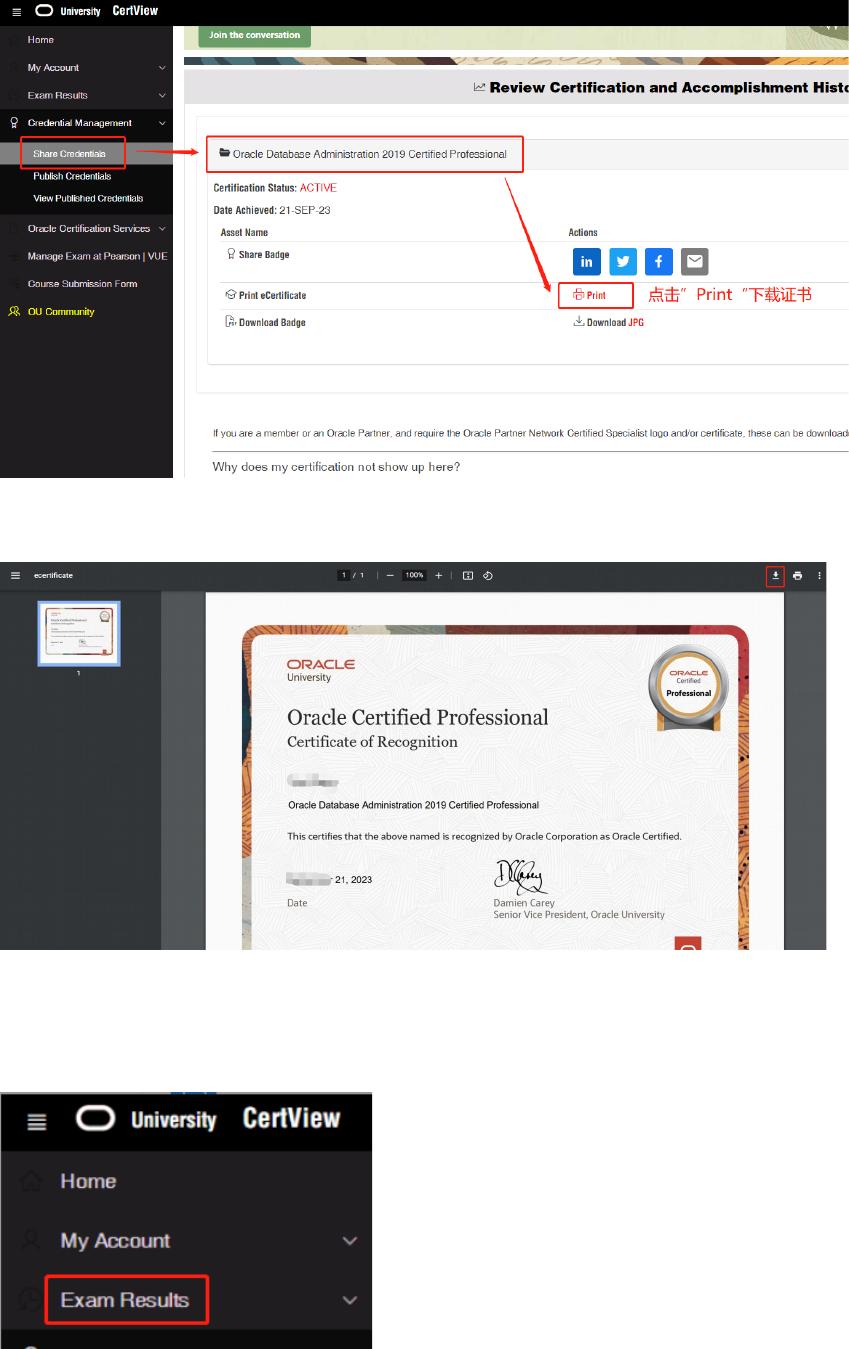849x1349 pixels.
Task: Click the Oracle logo in the full CertView page header
Action: coord(45,12)
